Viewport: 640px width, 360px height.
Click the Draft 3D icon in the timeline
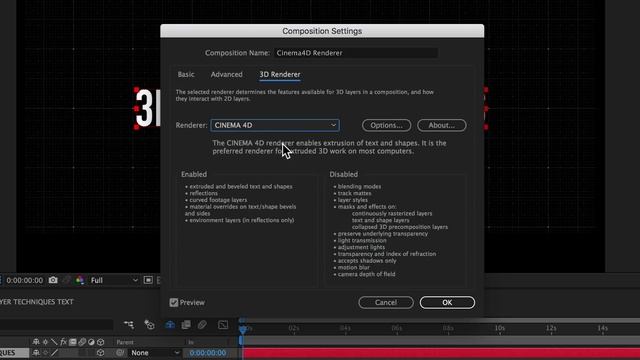click(149, 325)
